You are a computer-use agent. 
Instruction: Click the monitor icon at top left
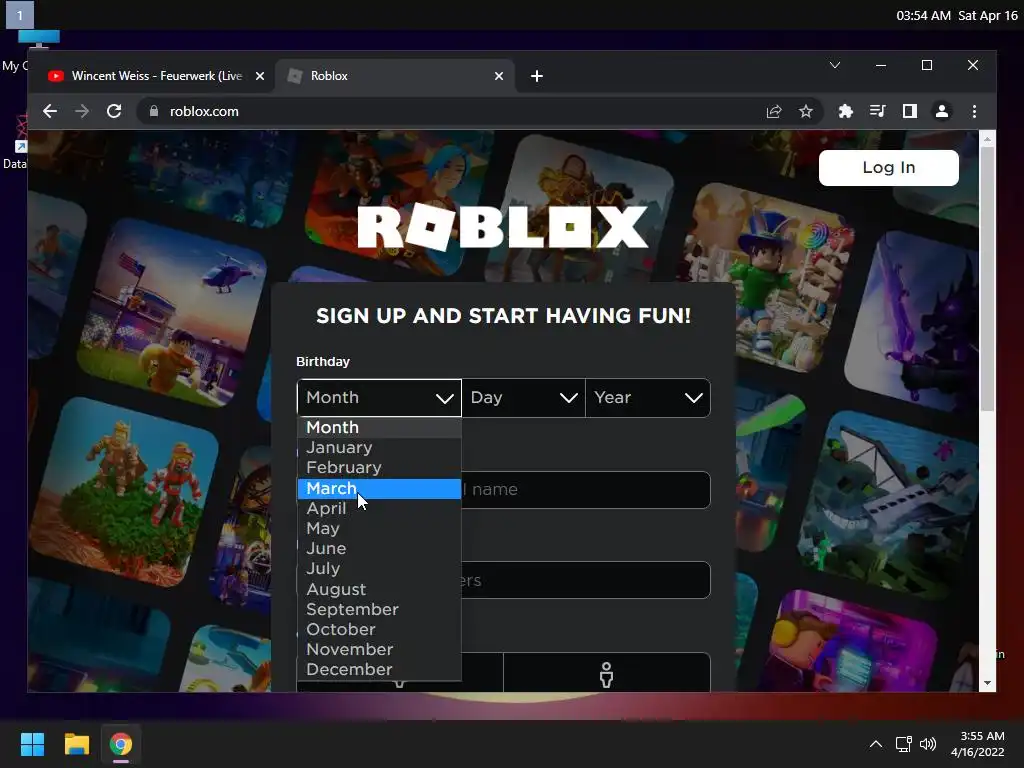click(39, 39)
